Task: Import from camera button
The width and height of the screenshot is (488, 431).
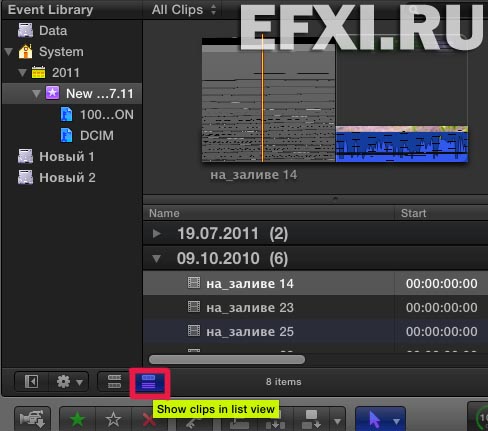Action: [x=32, y=419]
